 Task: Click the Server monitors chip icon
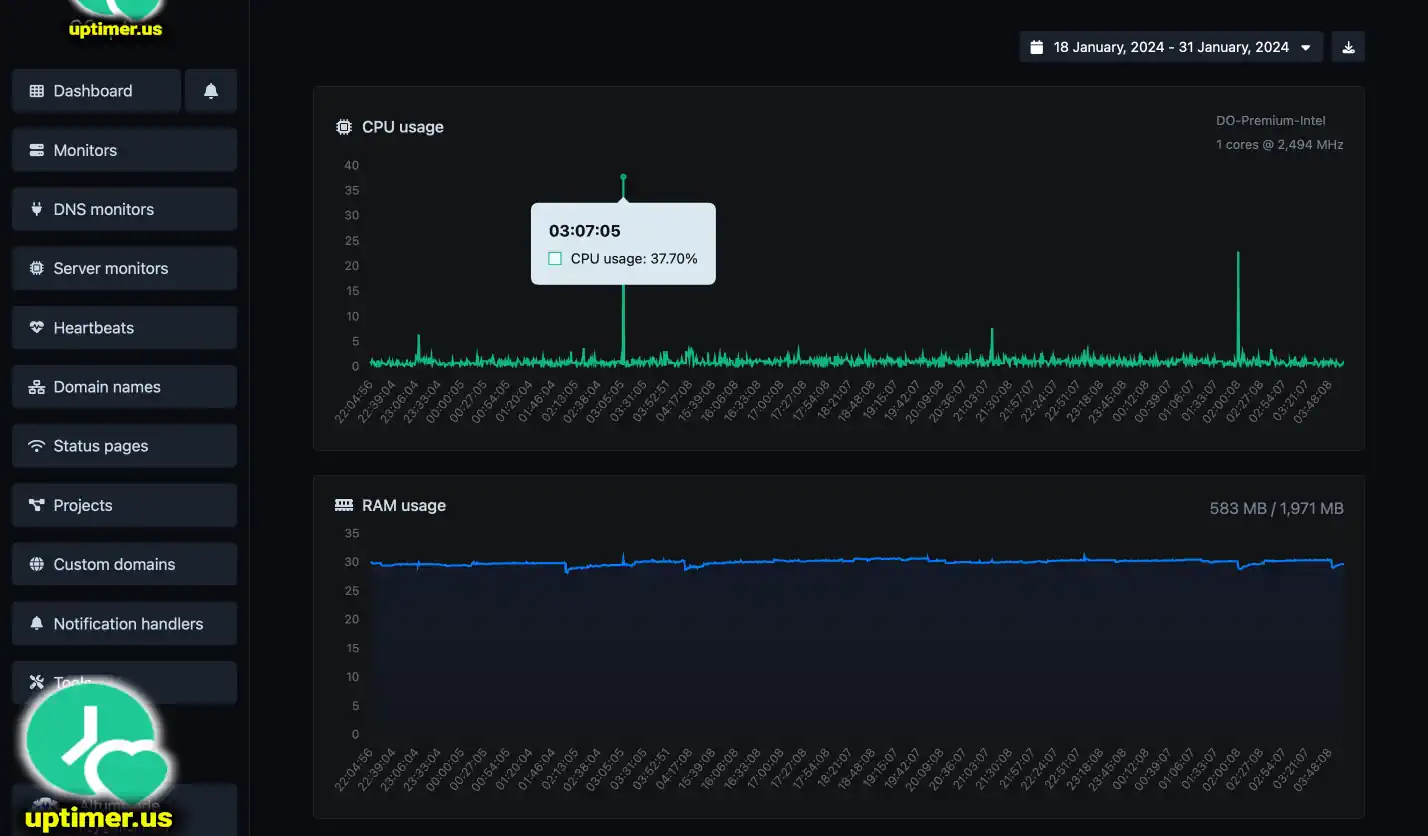click(x=37, y=268)
